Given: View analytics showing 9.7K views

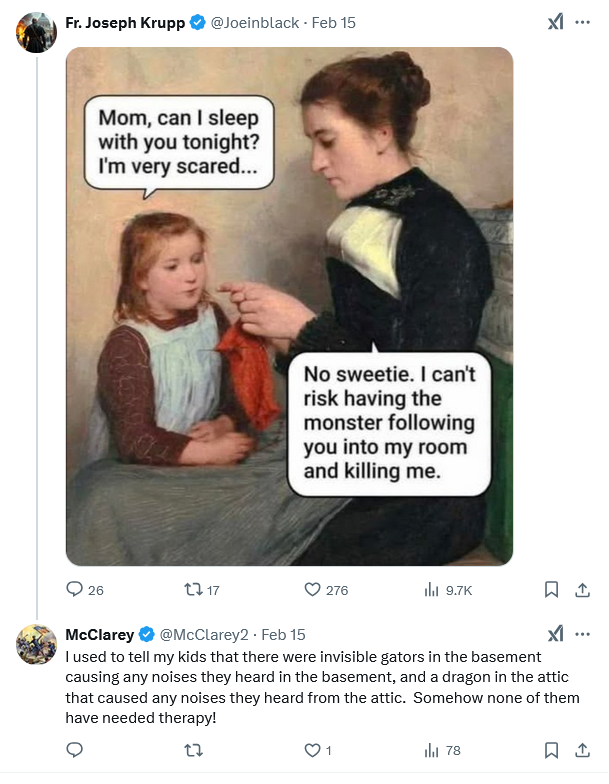Looking at the screenshot, I should click(432, 590).
